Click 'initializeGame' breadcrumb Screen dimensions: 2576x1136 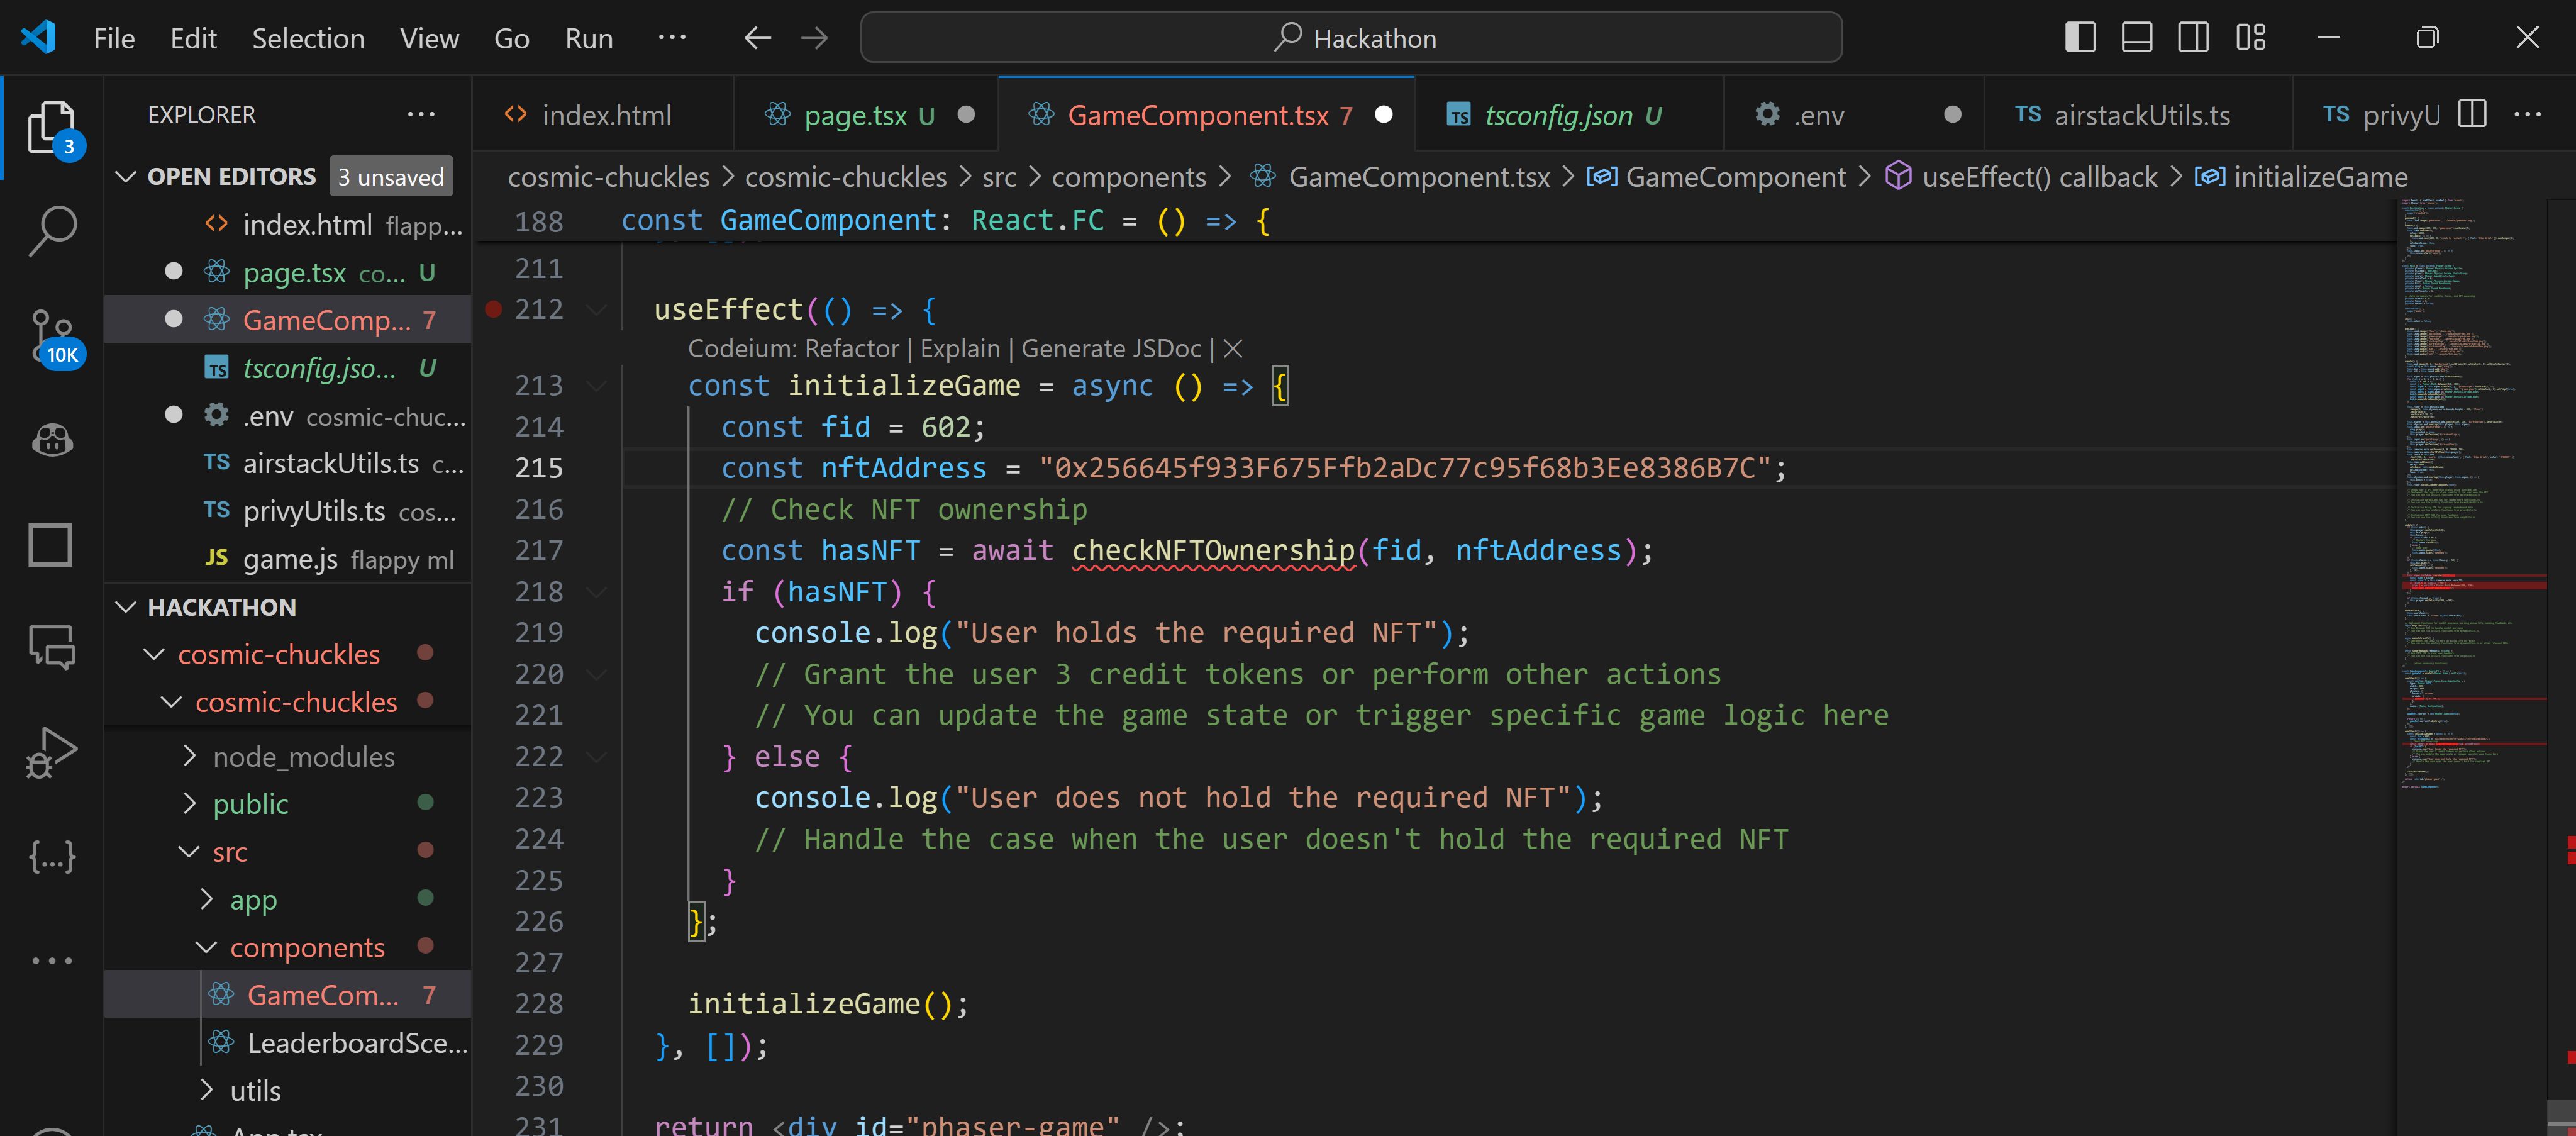pyautogui.click(x=2320, y=177)
